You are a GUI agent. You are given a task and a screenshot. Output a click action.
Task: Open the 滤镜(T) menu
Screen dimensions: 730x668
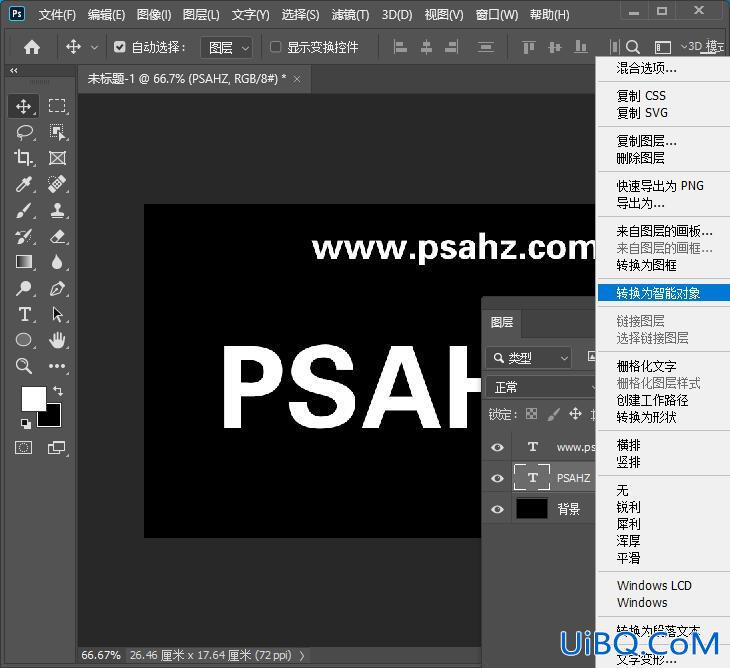pos(350,15)
